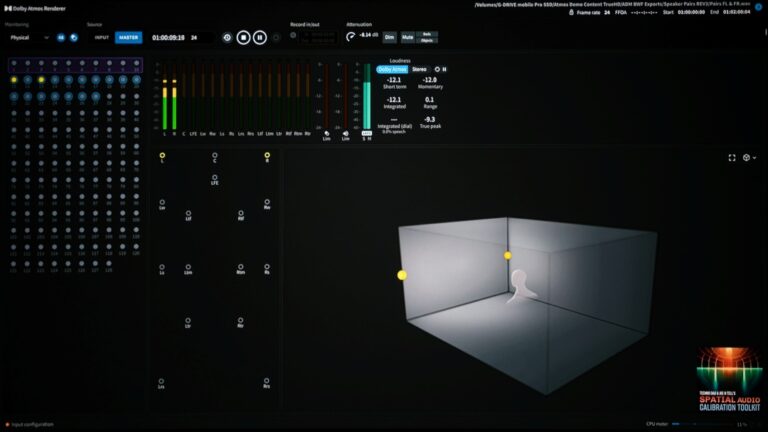Click the speaker limiter icon under the second meter
Viewport: 768px width, 432px height.
point(345,134)
